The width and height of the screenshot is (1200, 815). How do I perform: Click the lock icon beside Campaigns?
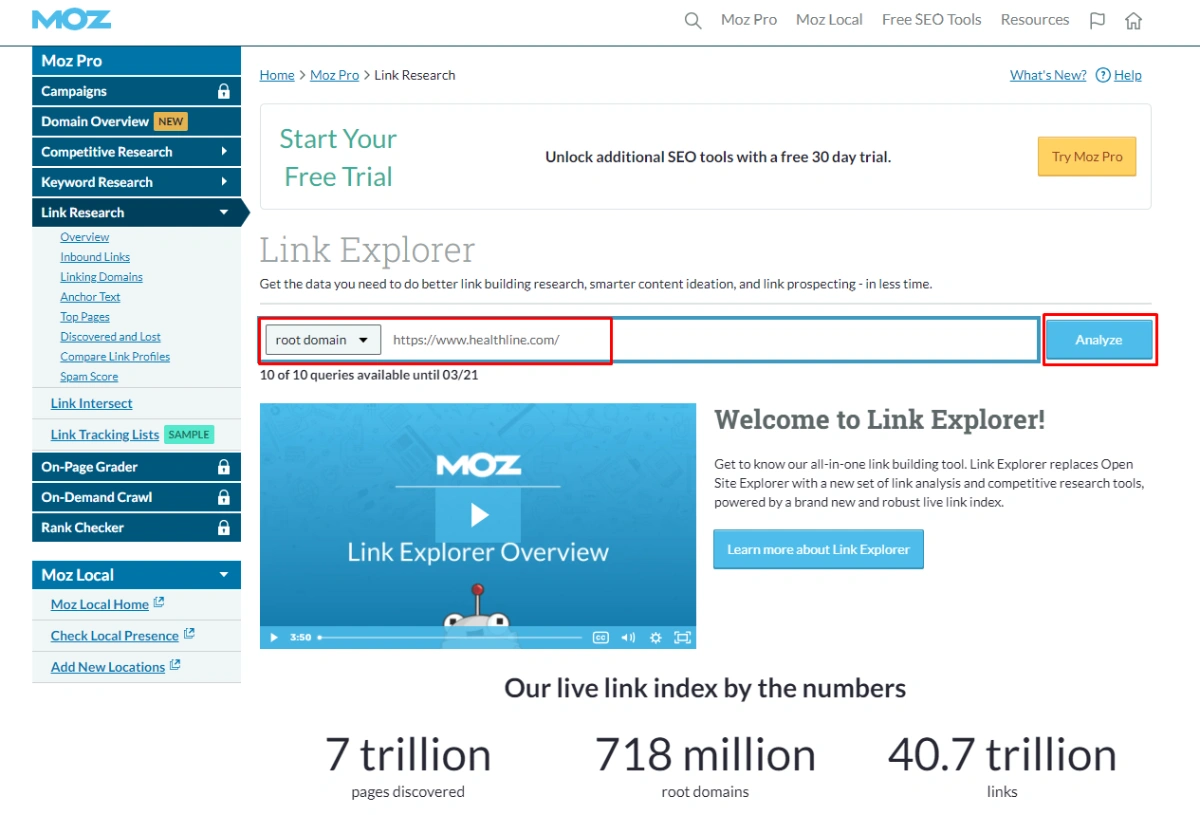point(224,91)
